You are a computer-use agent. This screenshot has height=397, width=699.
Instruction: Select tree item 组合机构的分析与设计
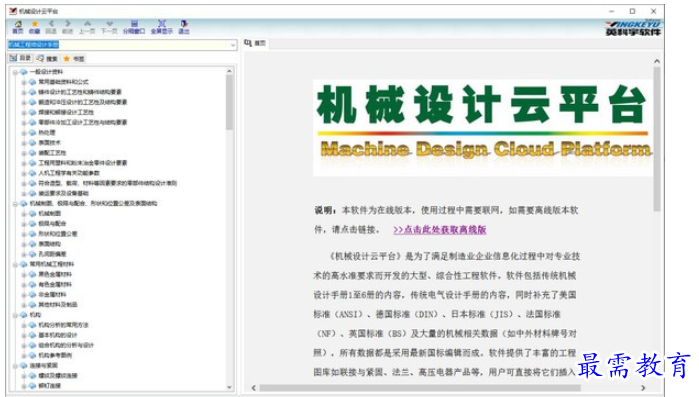point(66,345)
